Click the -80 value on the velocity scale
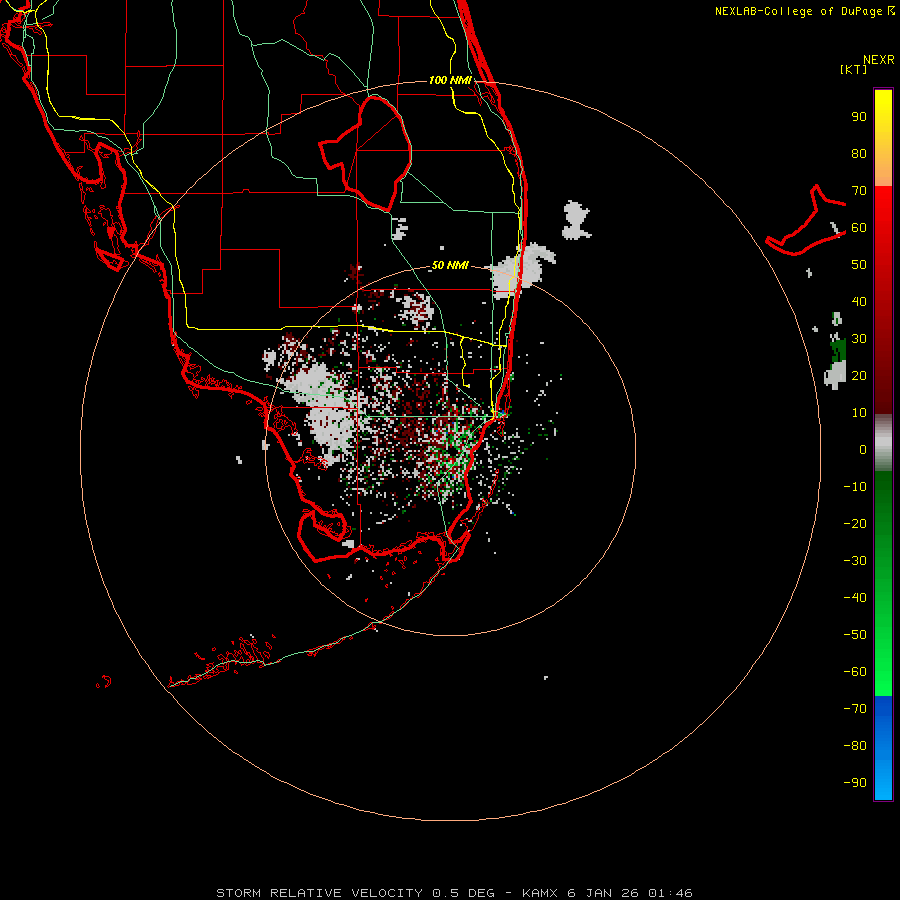Screen dimensions: 900x900 [855, 746]
